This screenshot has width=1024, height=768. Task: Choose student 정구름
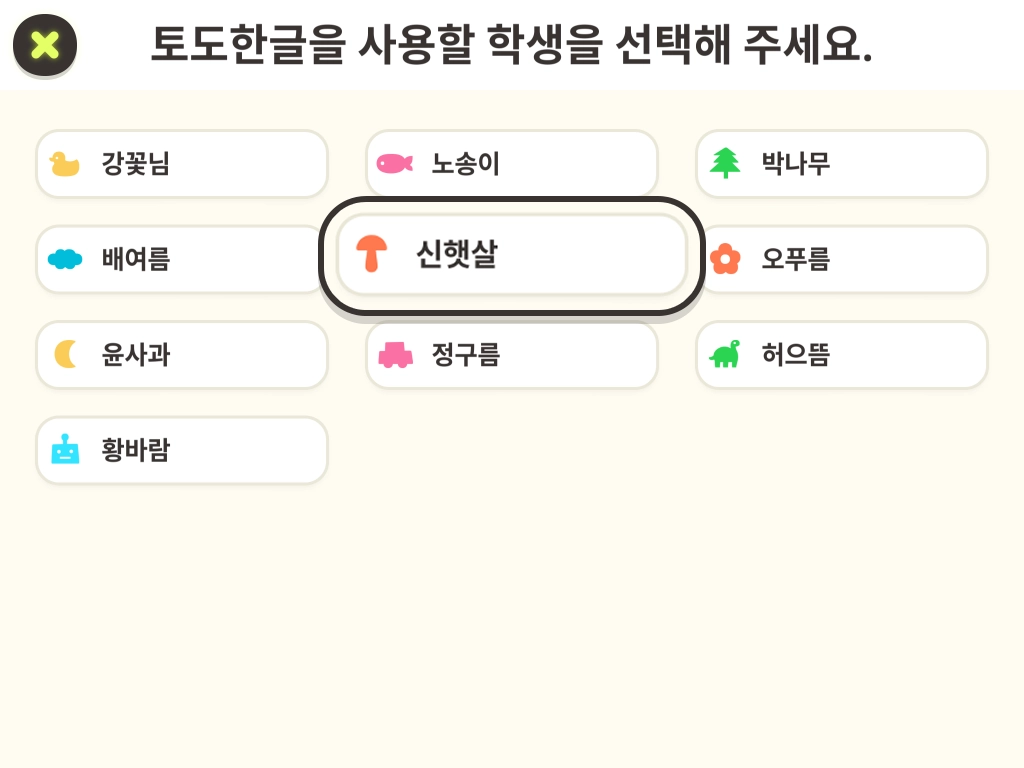(512, 355)
